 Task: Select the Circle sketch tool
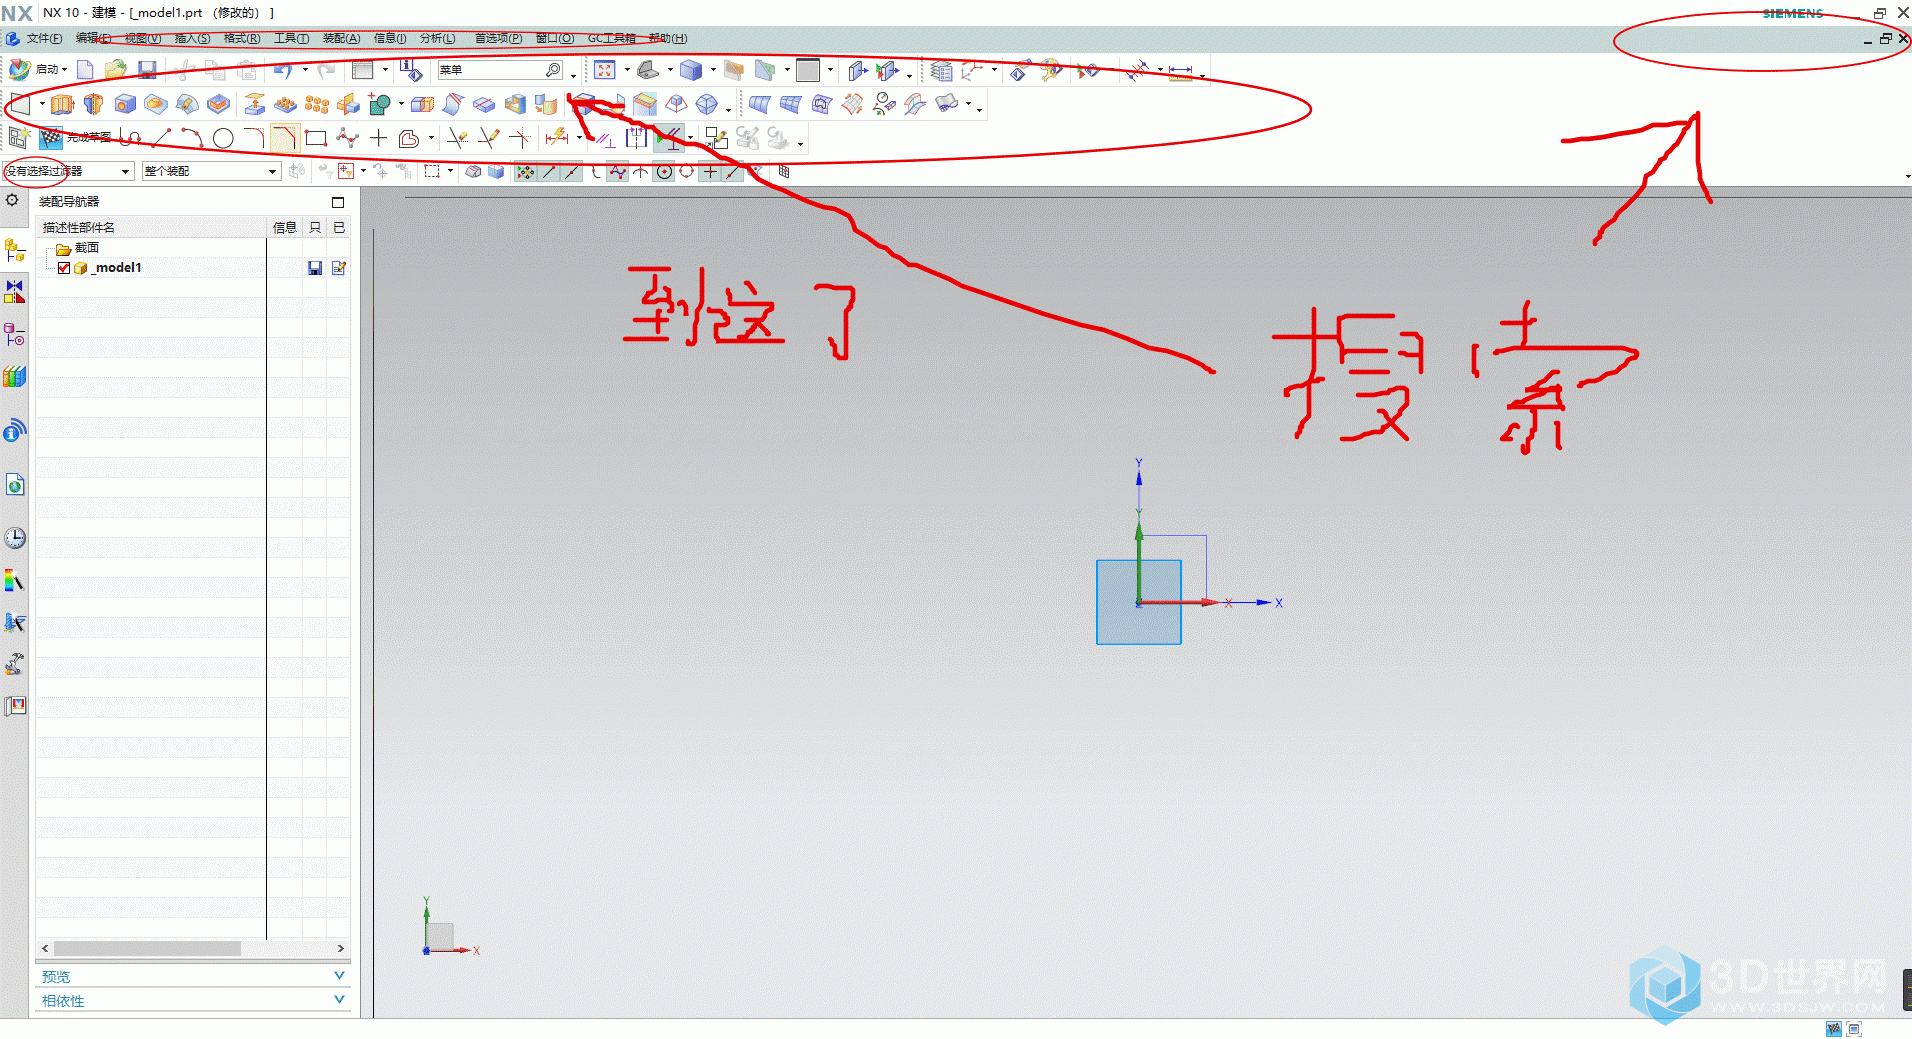point(223,138)
